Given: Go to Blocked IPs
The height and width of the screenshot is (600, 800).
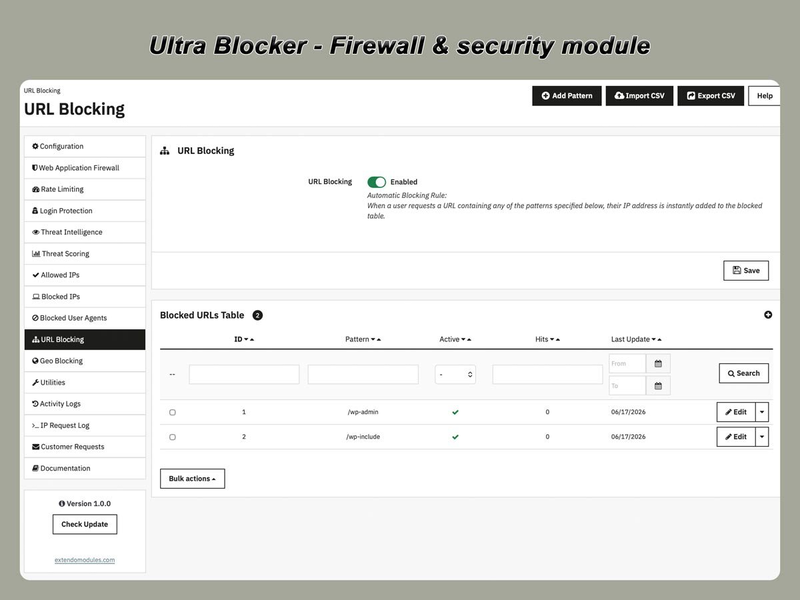Looking at the screenshot, I should 85,296.
